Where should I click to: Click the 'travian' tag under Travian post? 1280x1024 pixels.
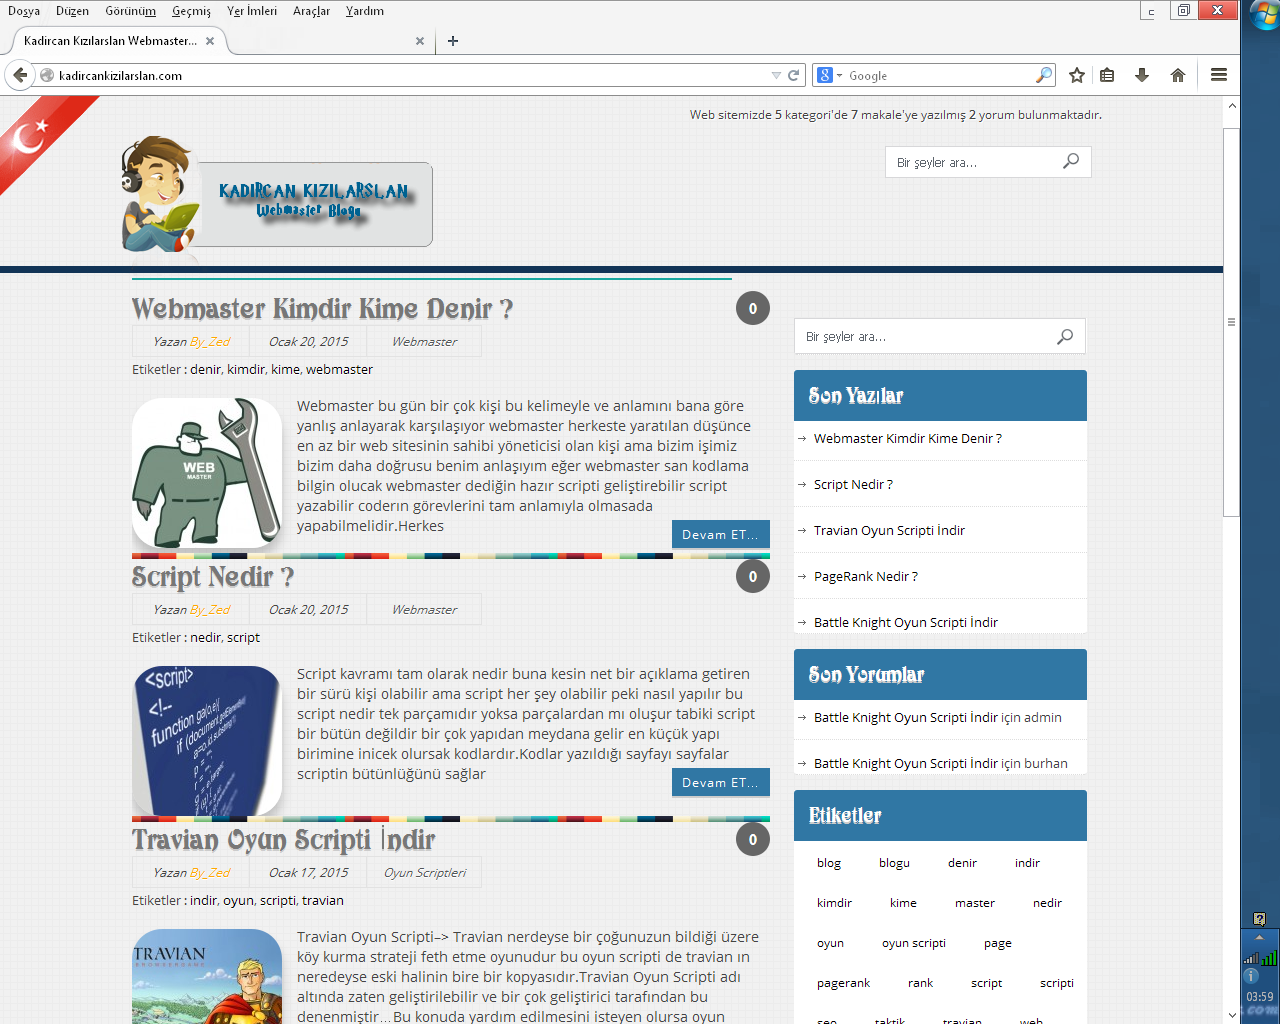pos(323,900)
